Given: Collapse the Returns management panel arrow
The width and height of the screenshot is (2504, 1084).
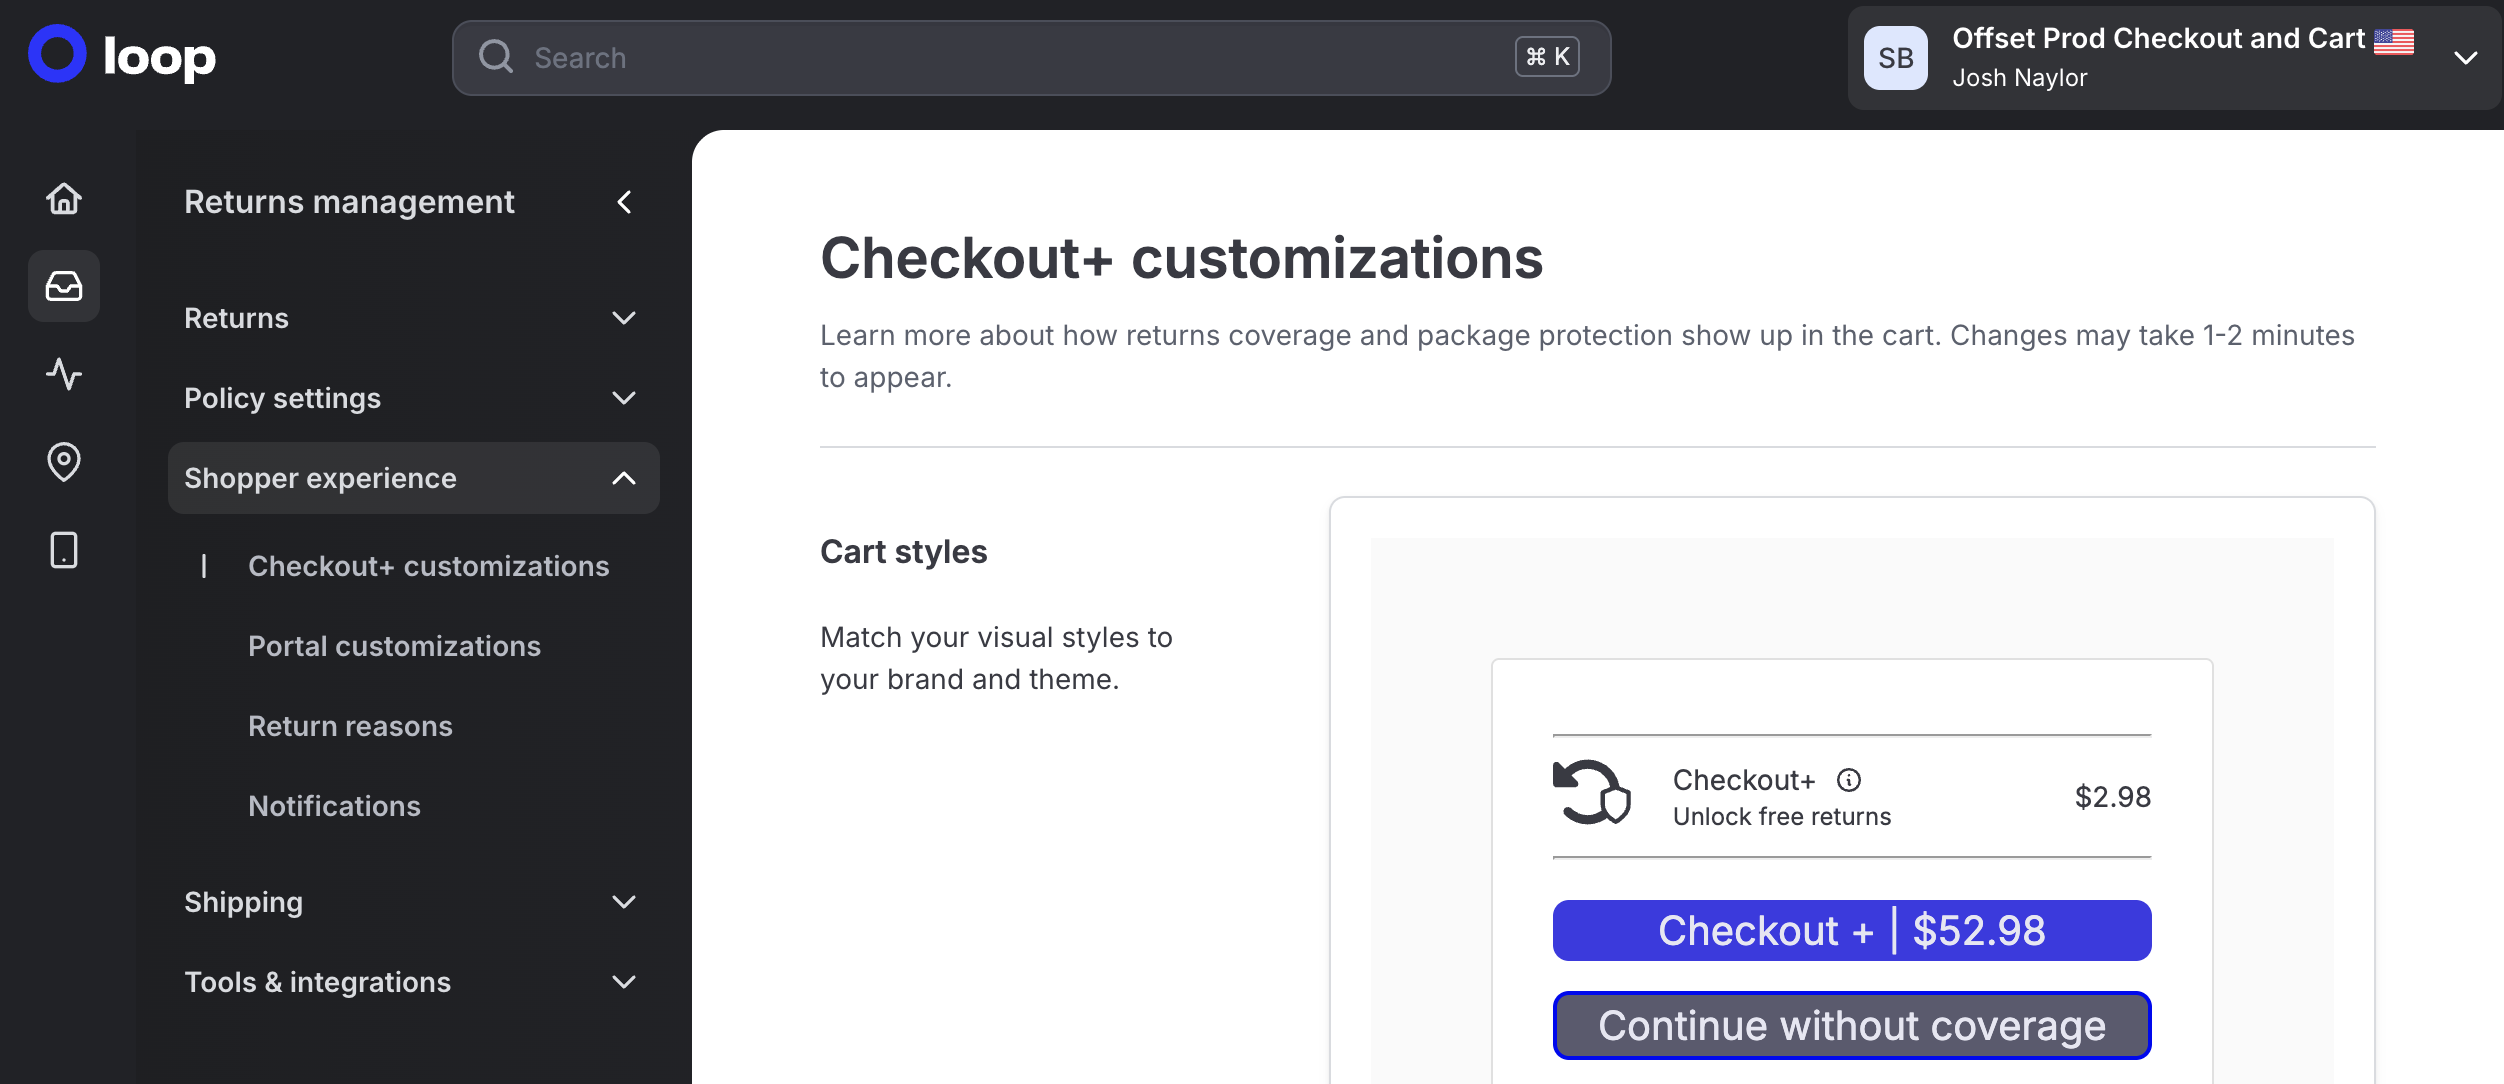Looking at the screenshot, I should tap(624, 202).
